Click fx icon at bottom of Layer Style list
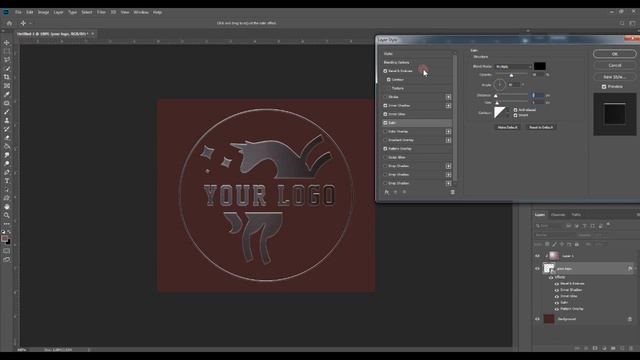Image resolution: width=640 pixels, height=360 pixels. point(387,192)
